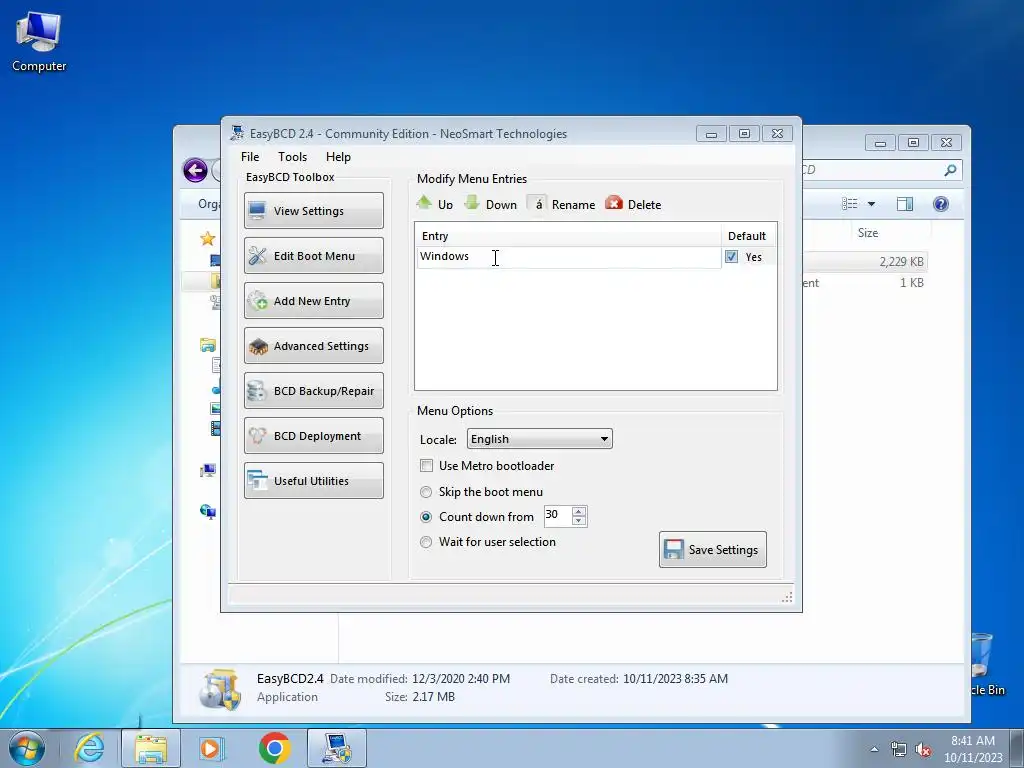Launch Windows Media Player from taskbar
The width and height of the screenshot is (1024, 768).
212,748
